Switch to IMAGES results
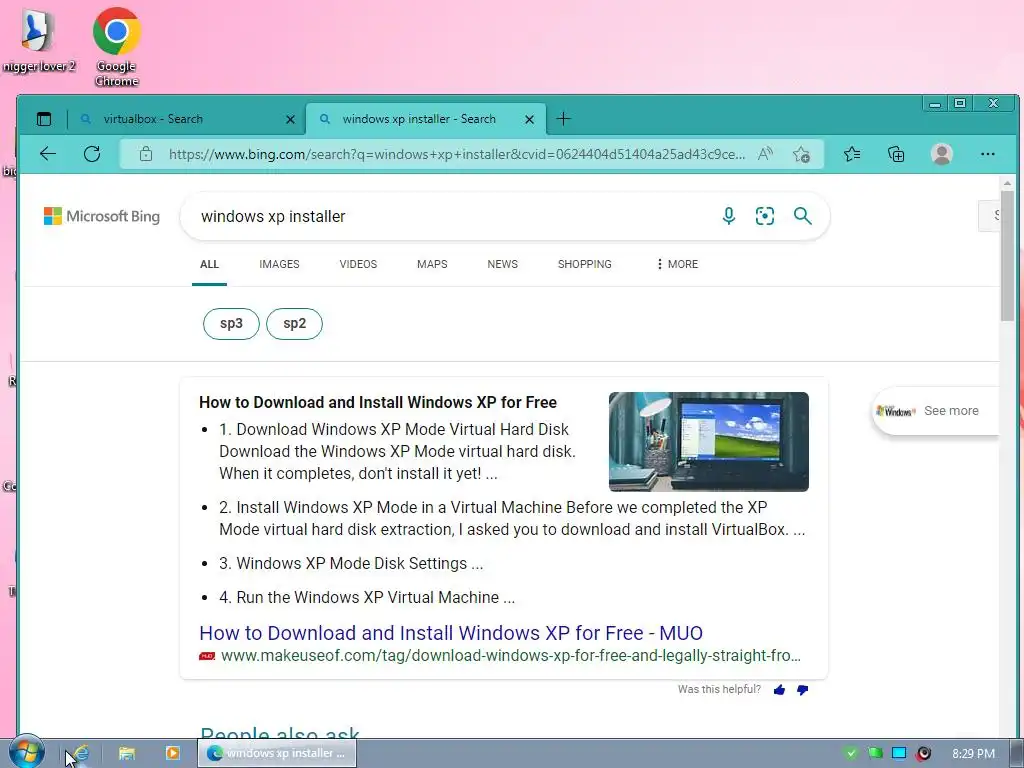 pyautogui.click(x=279, y=264)
